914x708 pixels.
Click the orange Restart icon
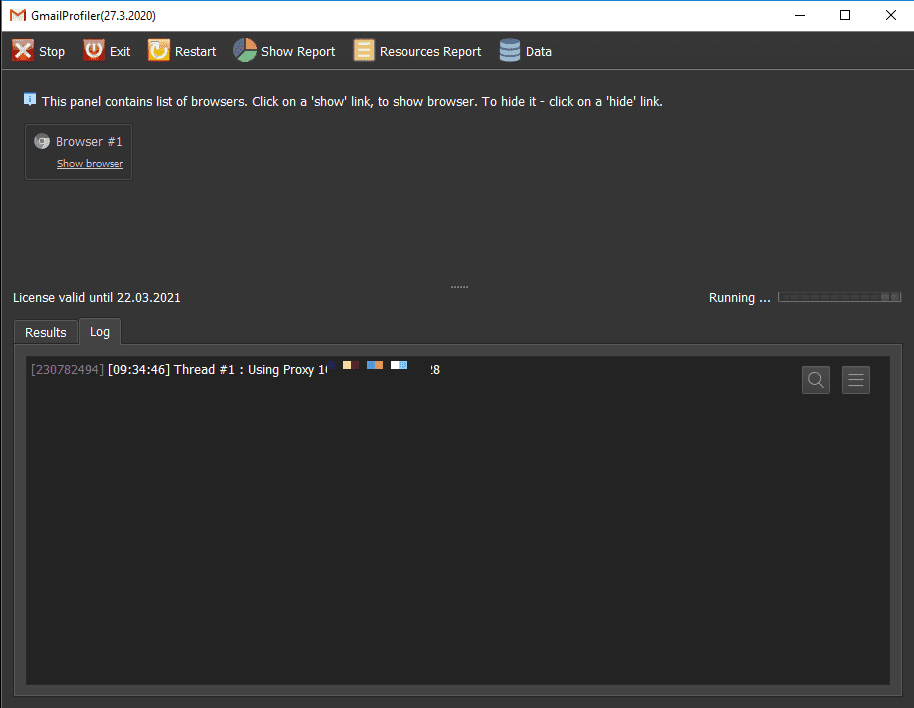[159, 51]
